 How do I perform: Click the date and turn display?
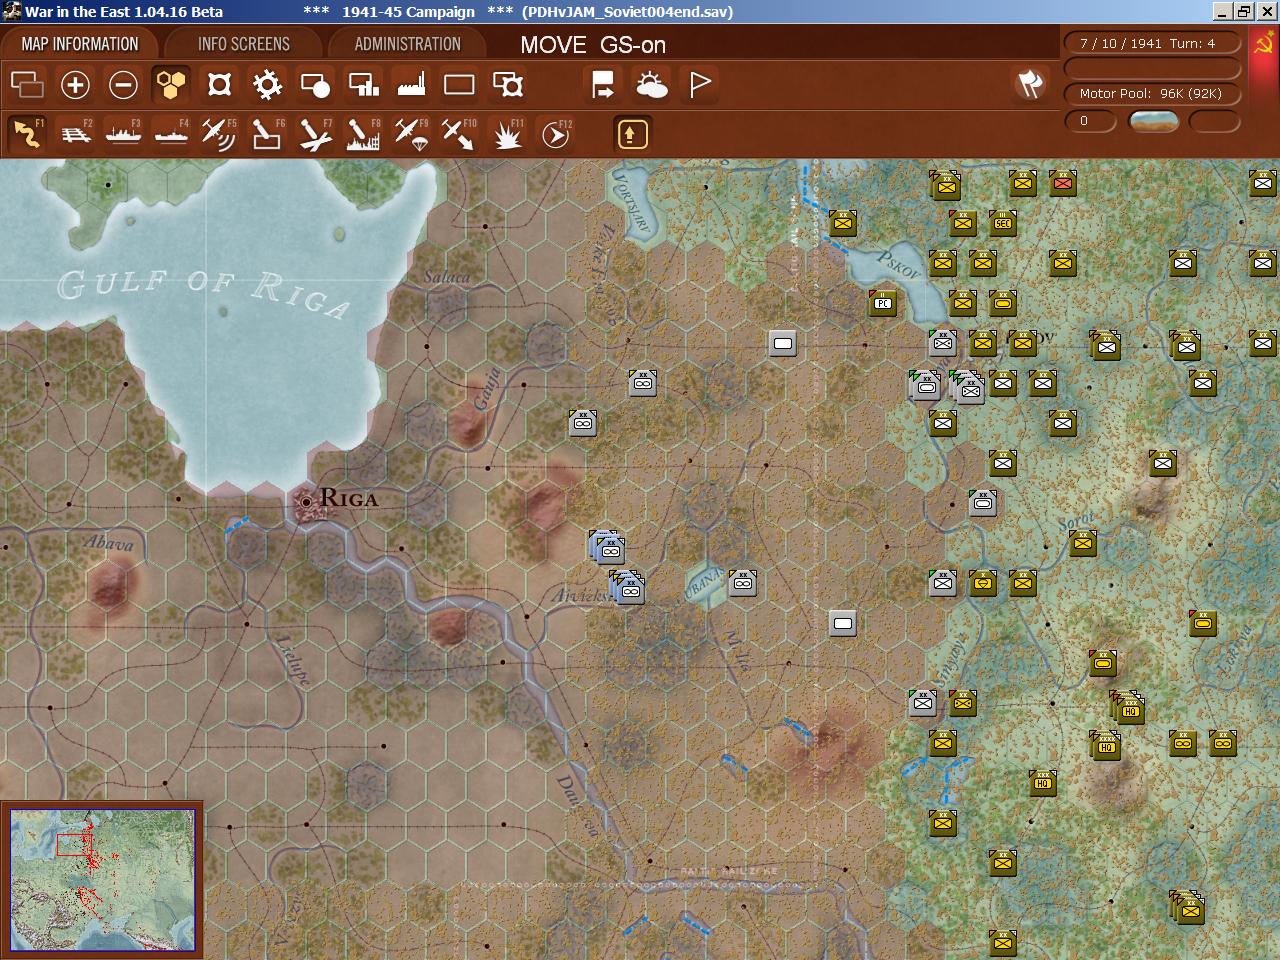pyautogui.click(x=1153, y=44)
